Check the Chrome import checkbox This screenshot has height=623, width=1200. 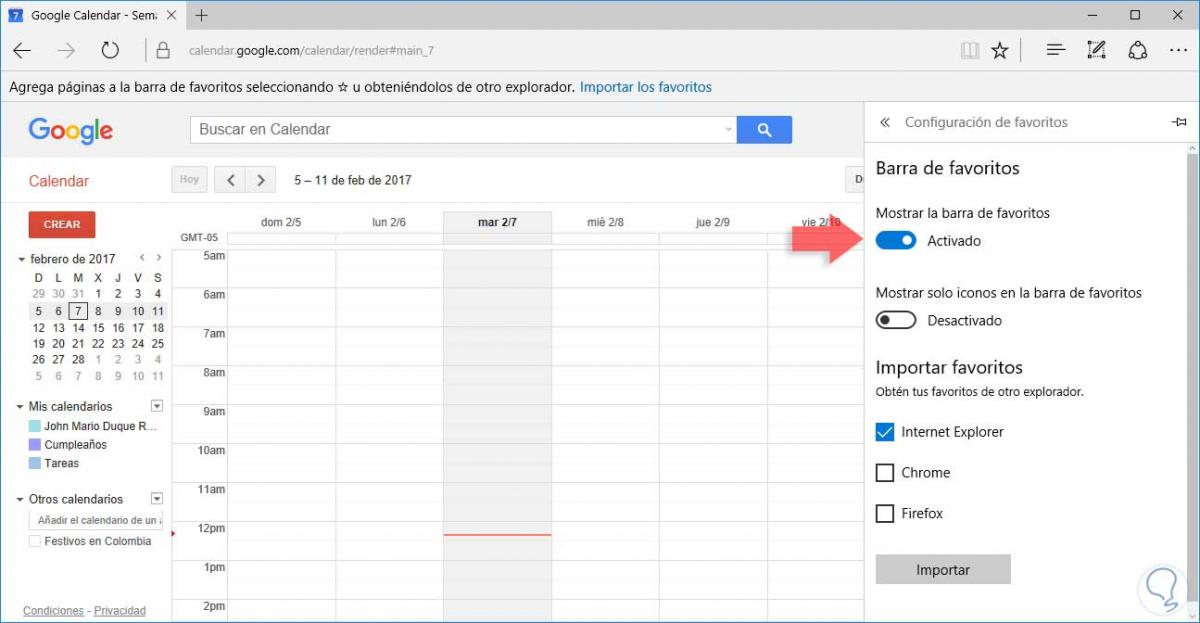point(885,473)
